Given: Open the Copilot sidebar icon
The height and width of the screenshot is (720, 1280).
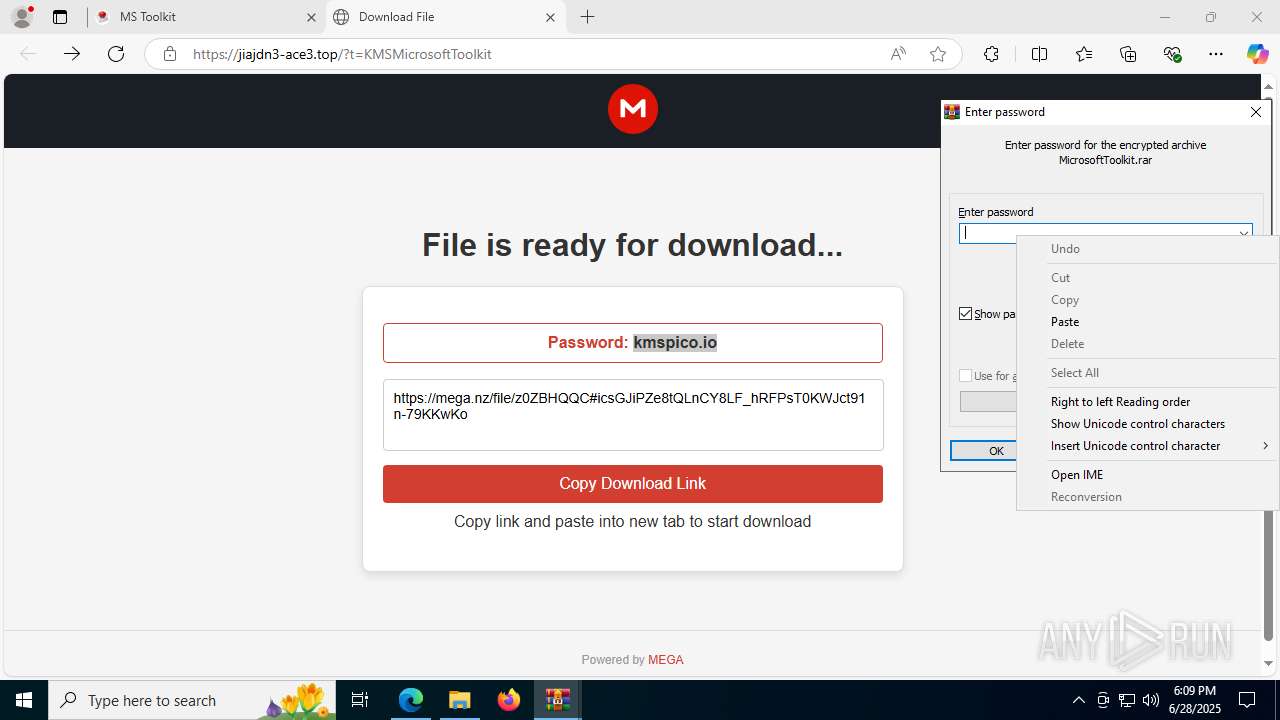Looking at the screenshot, I should pos(1257,54).
